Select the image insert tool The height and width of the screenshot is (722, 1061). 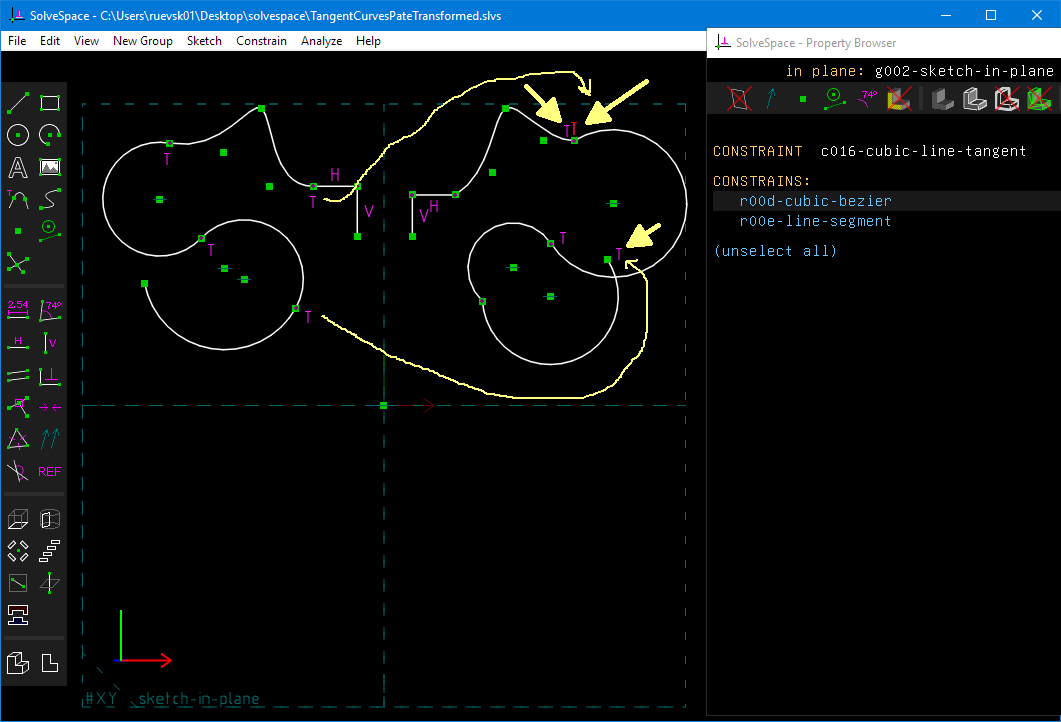(49, 166)
